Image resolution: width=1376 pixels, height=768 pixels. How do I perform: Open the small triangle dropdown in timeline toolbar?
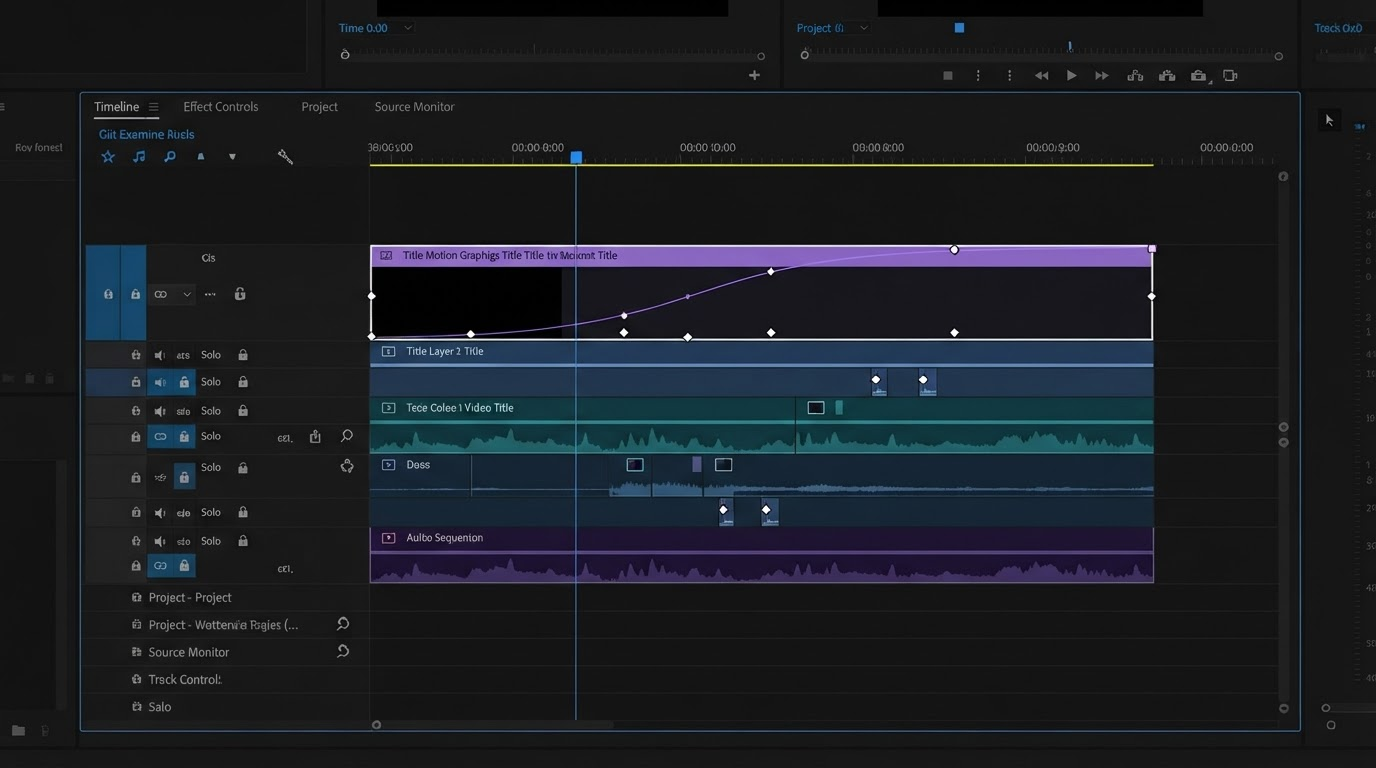[x=232, y=157]
